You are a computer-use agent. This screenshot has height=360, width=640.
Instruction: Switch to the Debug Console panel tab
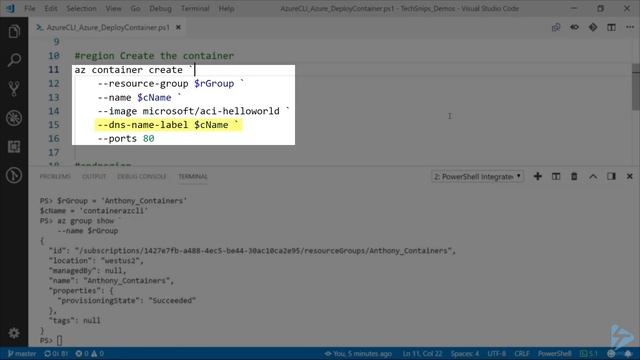142,176
